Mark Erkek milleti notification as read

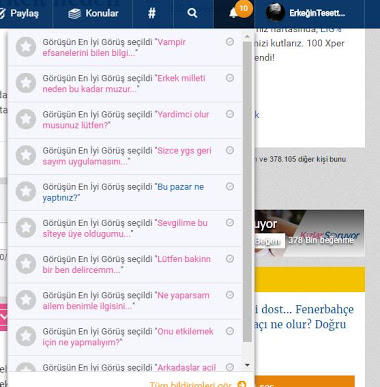(x=230, y=78)
